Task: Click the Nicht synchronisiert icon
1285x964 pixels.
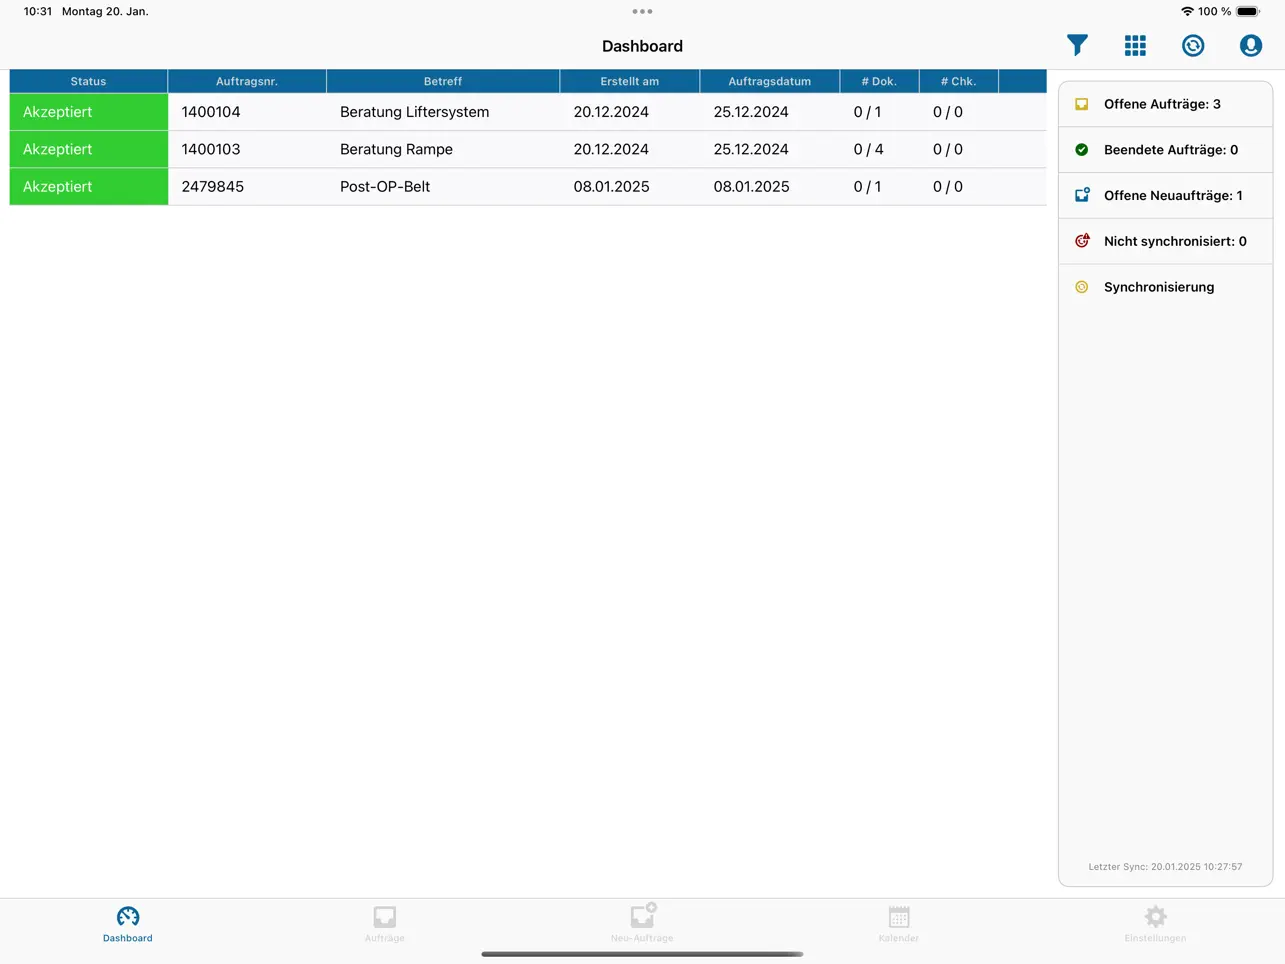Action: 1082,241
